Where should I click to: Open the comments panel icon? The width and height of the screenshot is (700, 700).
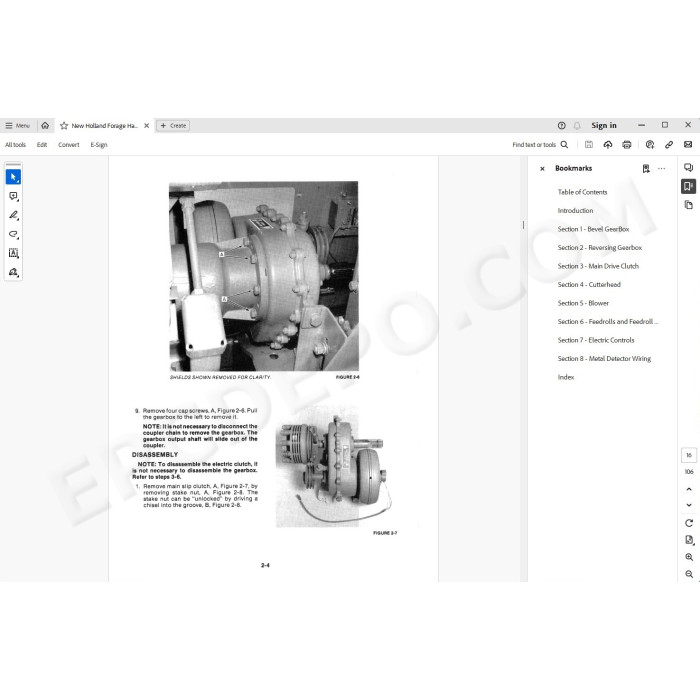(x=688, y=168)
